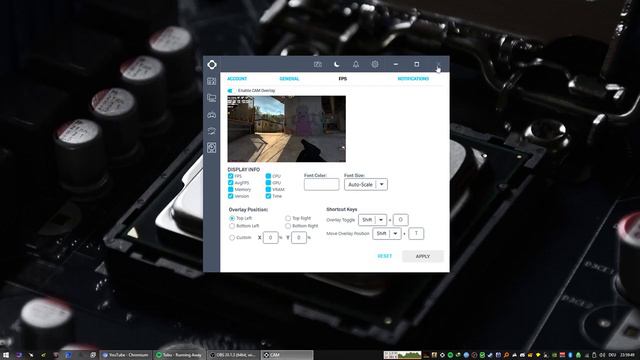
Task: Open the Move Overlay Position Shift dropdown
Action: click(387, 233)
